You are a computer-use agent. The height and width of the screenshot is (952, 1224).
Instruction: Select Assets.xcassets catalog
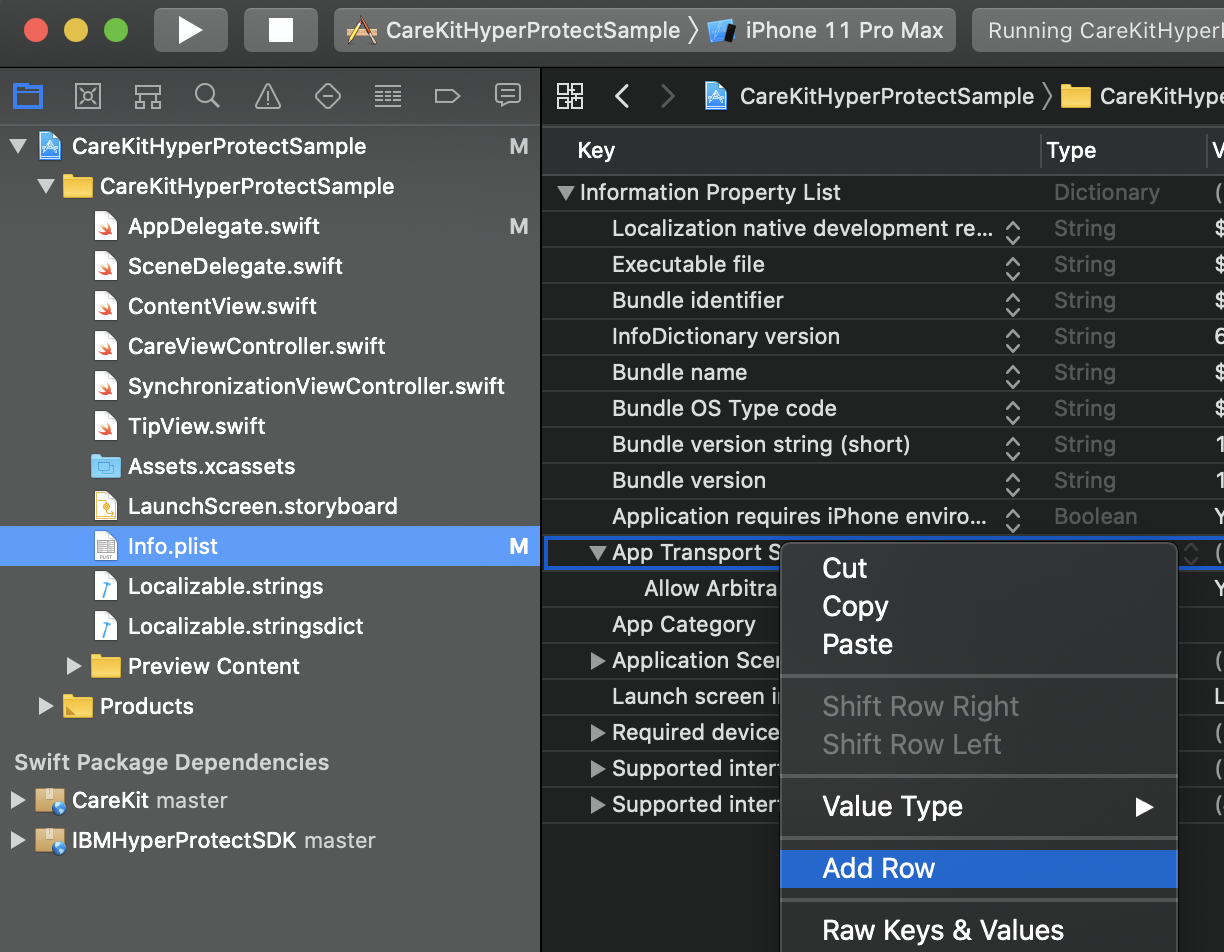212,466
